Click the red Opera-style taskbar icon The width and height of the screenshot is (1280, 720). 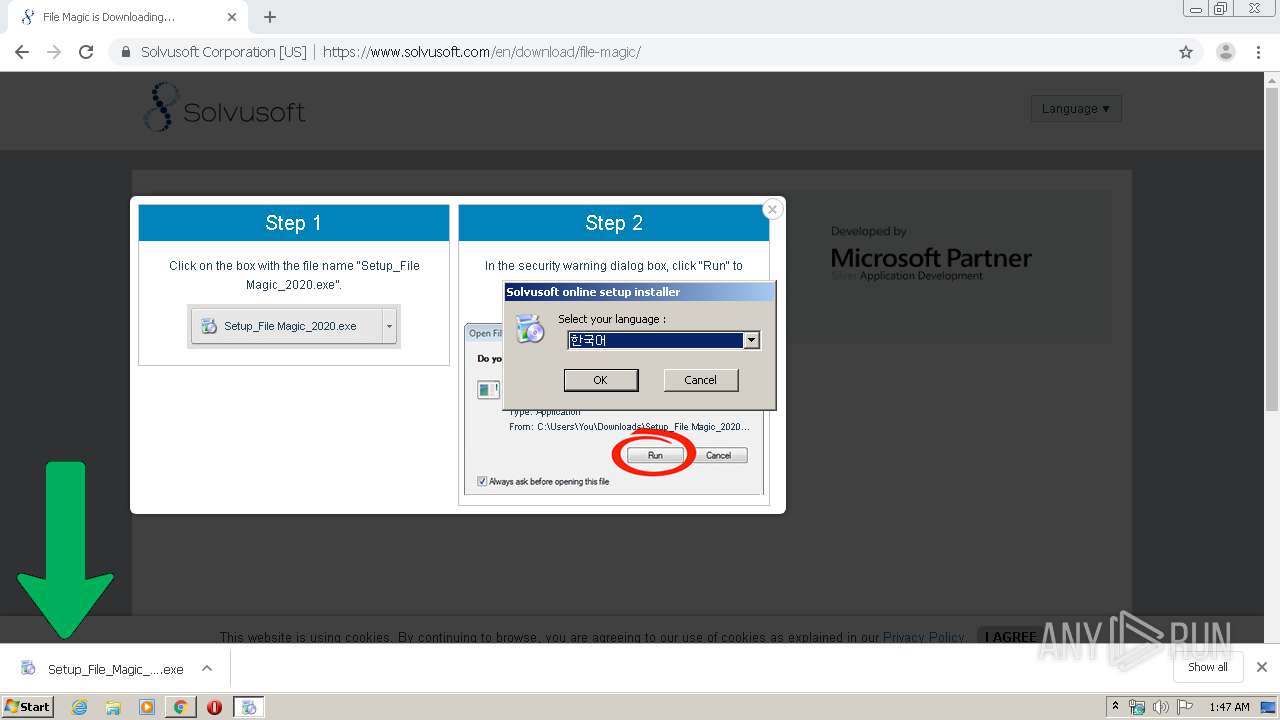coord(214,707)
